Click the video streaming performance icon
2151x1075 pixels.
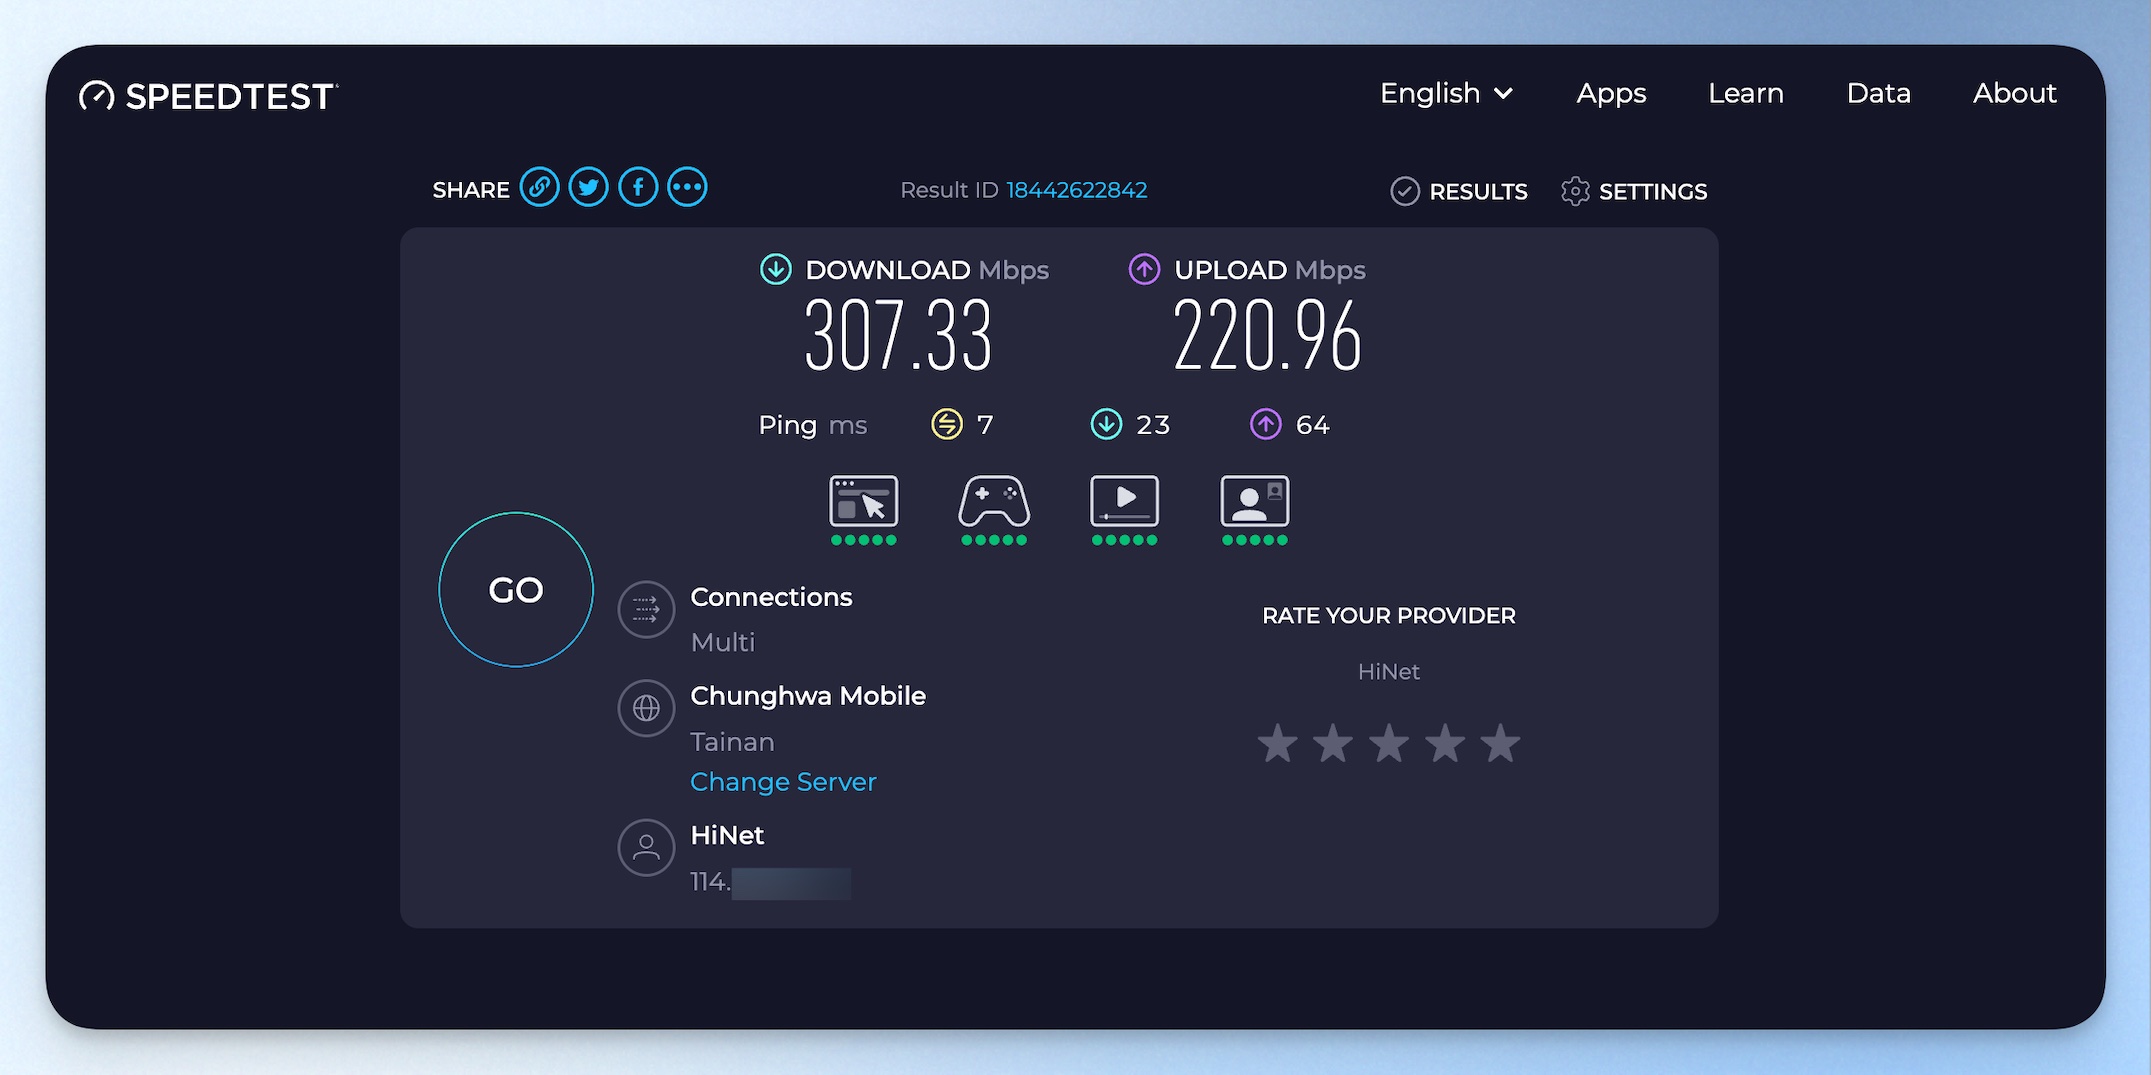click(1124, 502)
